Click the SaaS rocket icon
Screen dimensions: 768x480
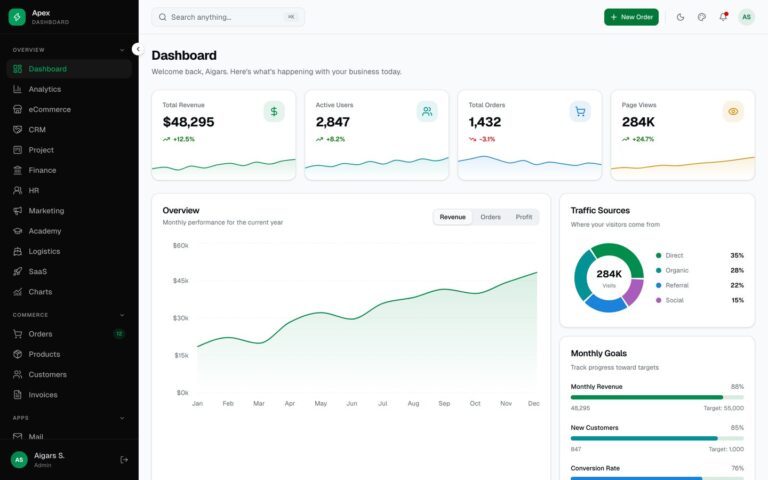18,271
